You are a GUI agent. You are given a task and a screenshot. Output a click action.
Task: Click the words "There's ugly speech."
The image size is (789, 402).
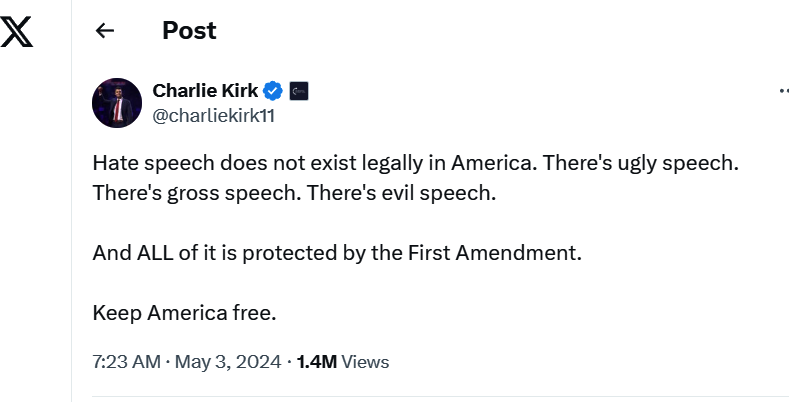(x=651, y=163)
